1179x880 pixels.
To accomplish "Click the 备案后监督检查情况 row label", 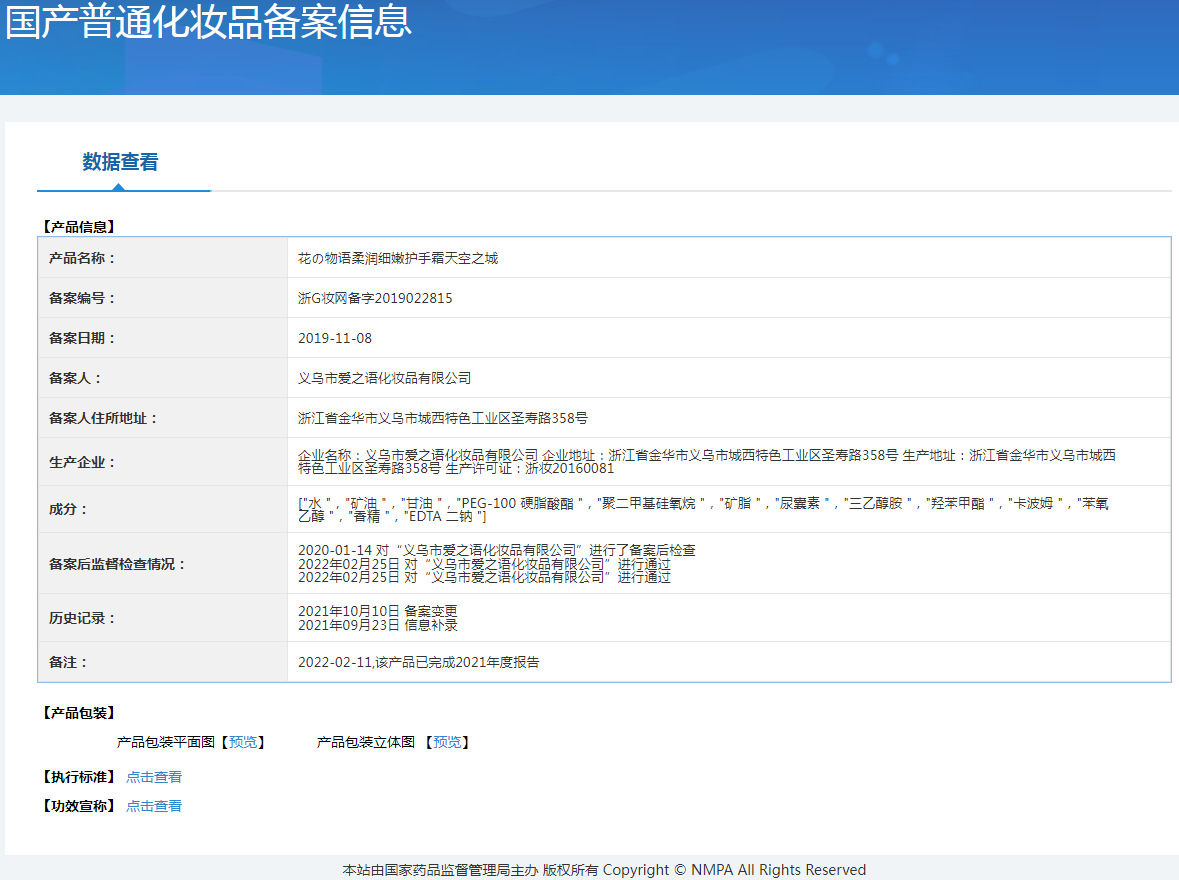I will [117, 563].
